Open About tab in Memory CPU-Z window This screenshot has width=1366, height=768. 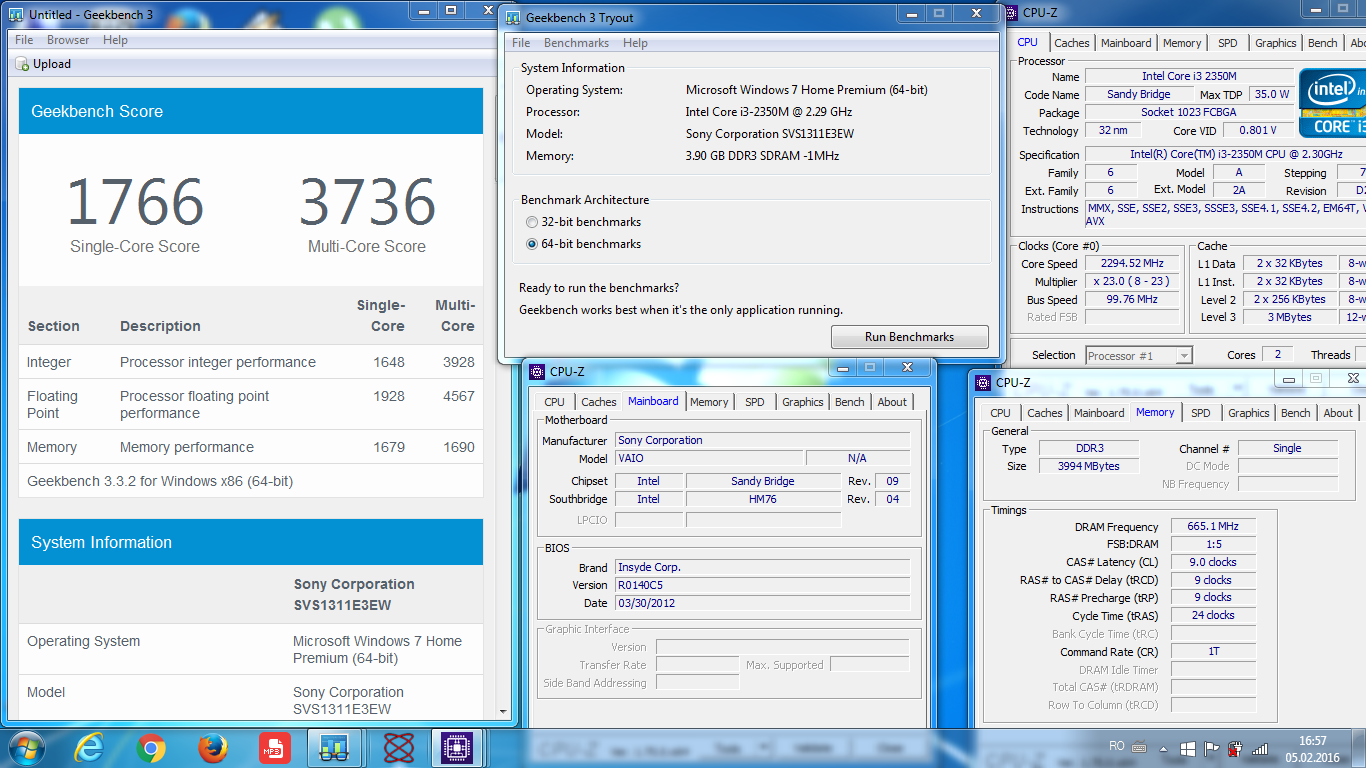(x=1338, y=413)
